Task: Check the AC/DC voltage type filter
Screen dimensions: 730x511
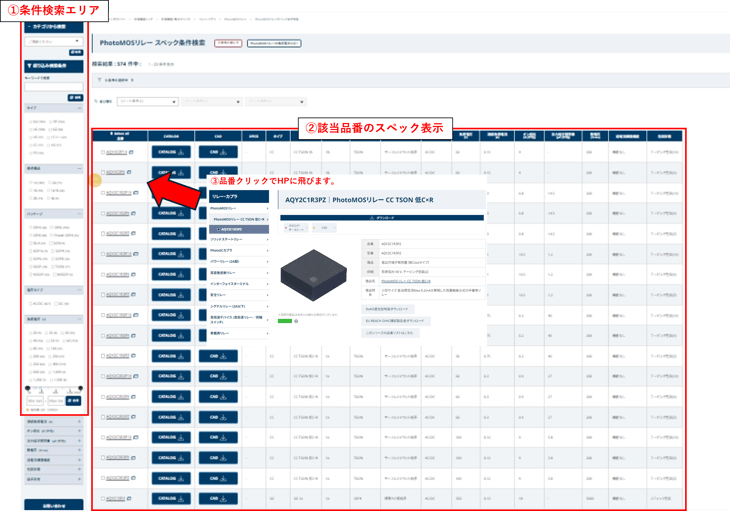Action: [31, 303]
